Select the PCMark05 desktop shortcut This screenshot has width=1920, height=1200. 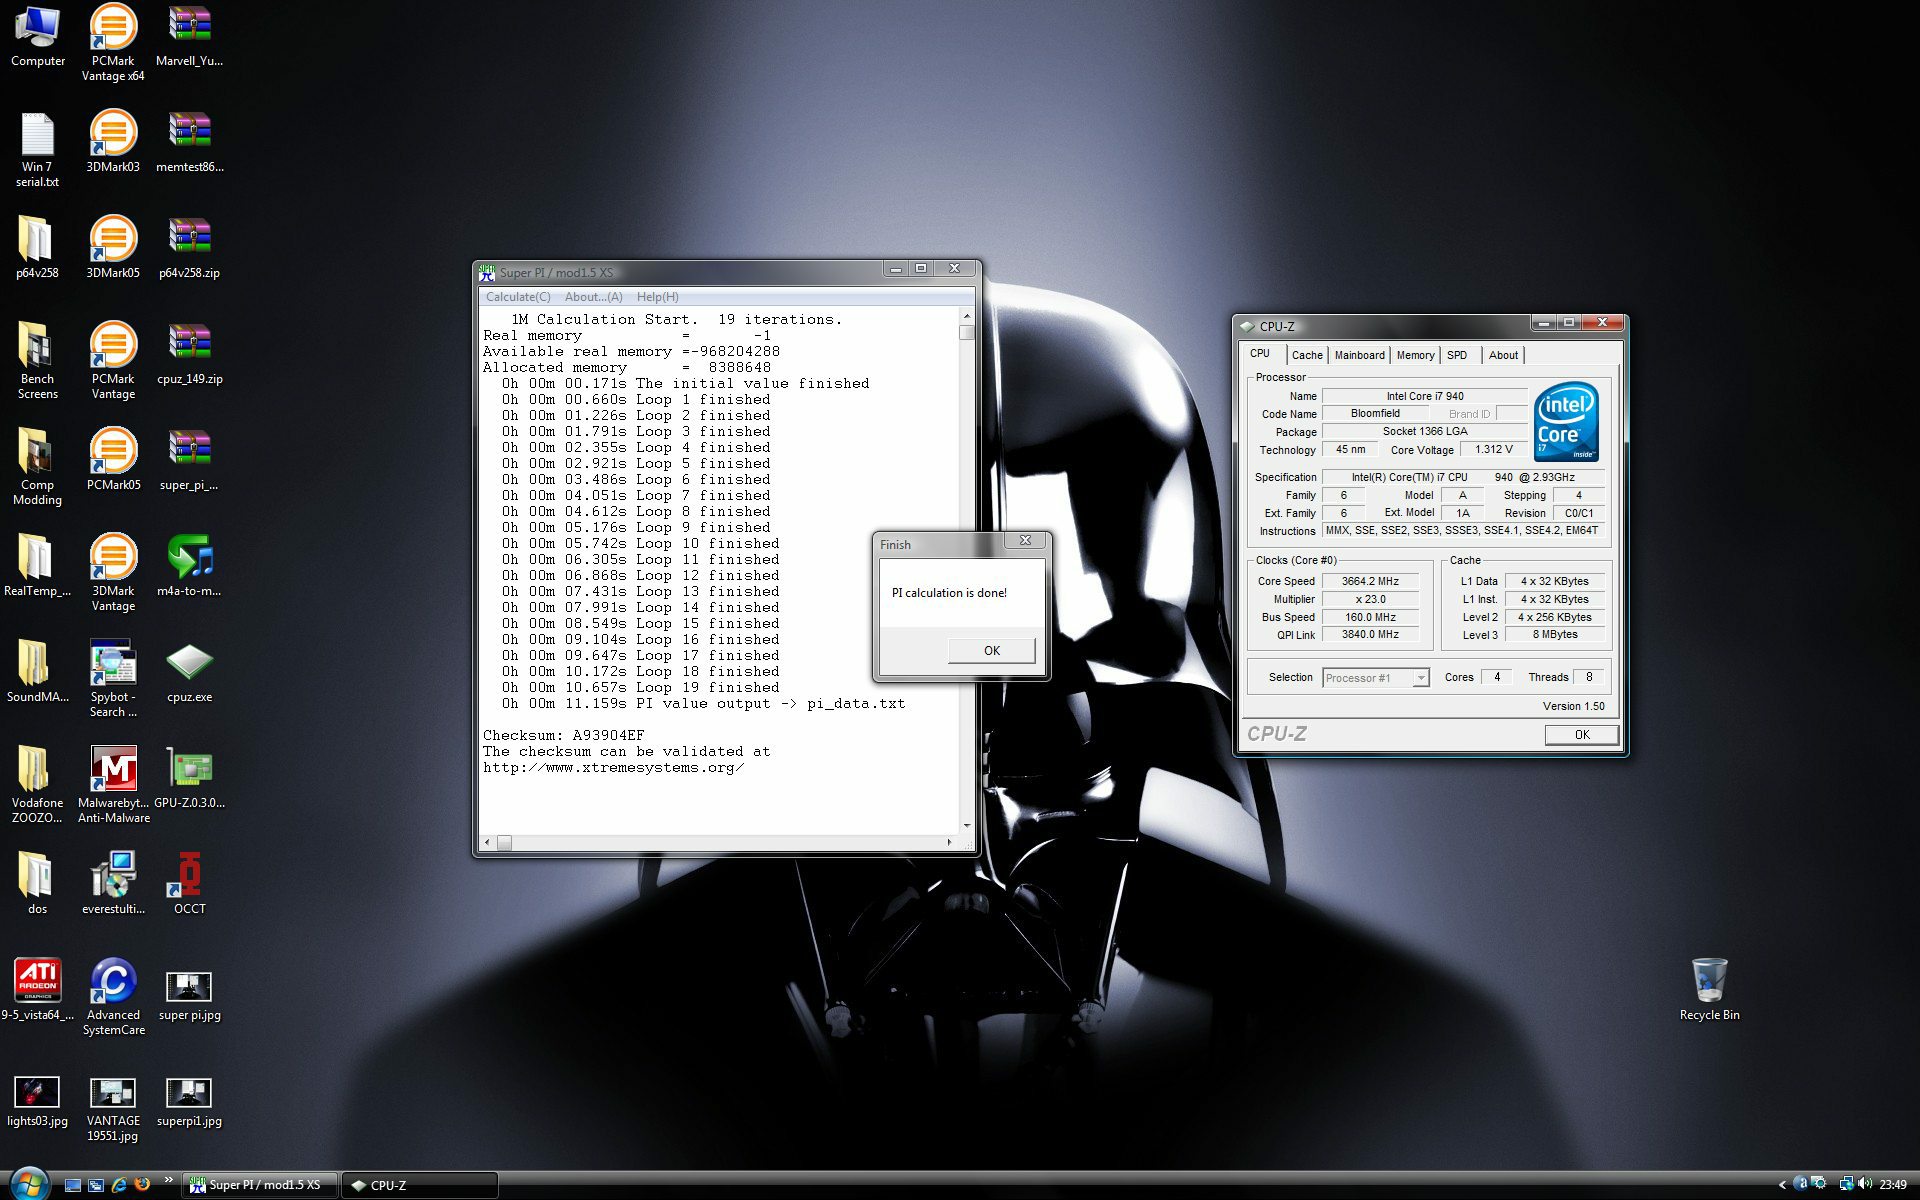tap(113, 459)
